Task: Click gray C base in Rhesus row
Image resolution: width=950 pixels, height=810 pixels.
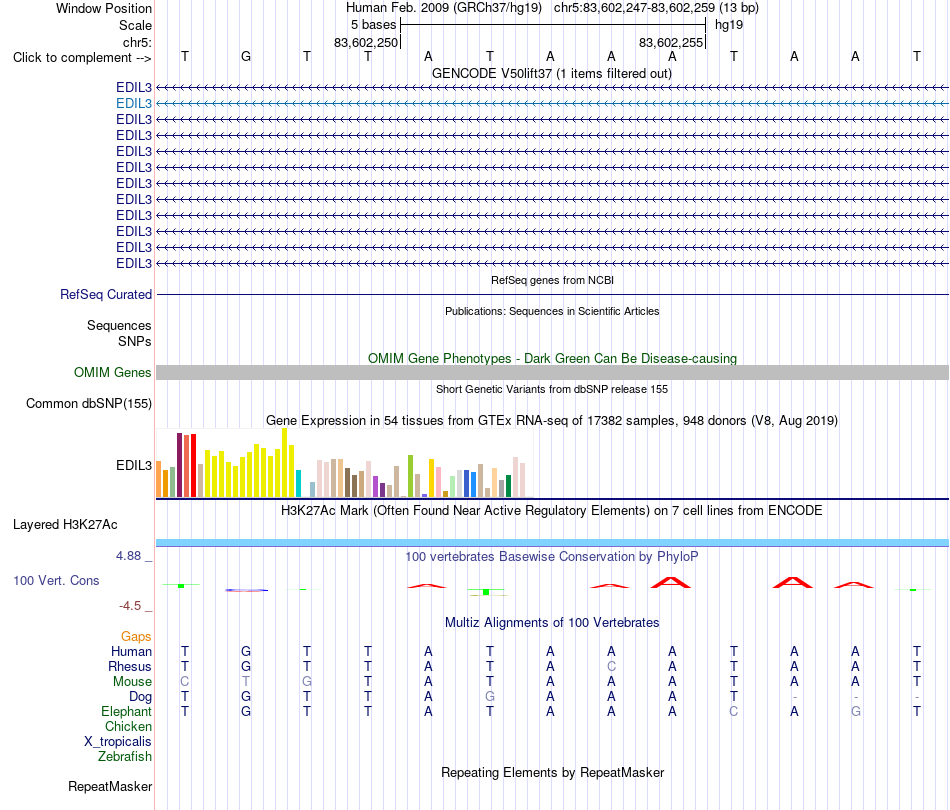Action: (611, 666)
